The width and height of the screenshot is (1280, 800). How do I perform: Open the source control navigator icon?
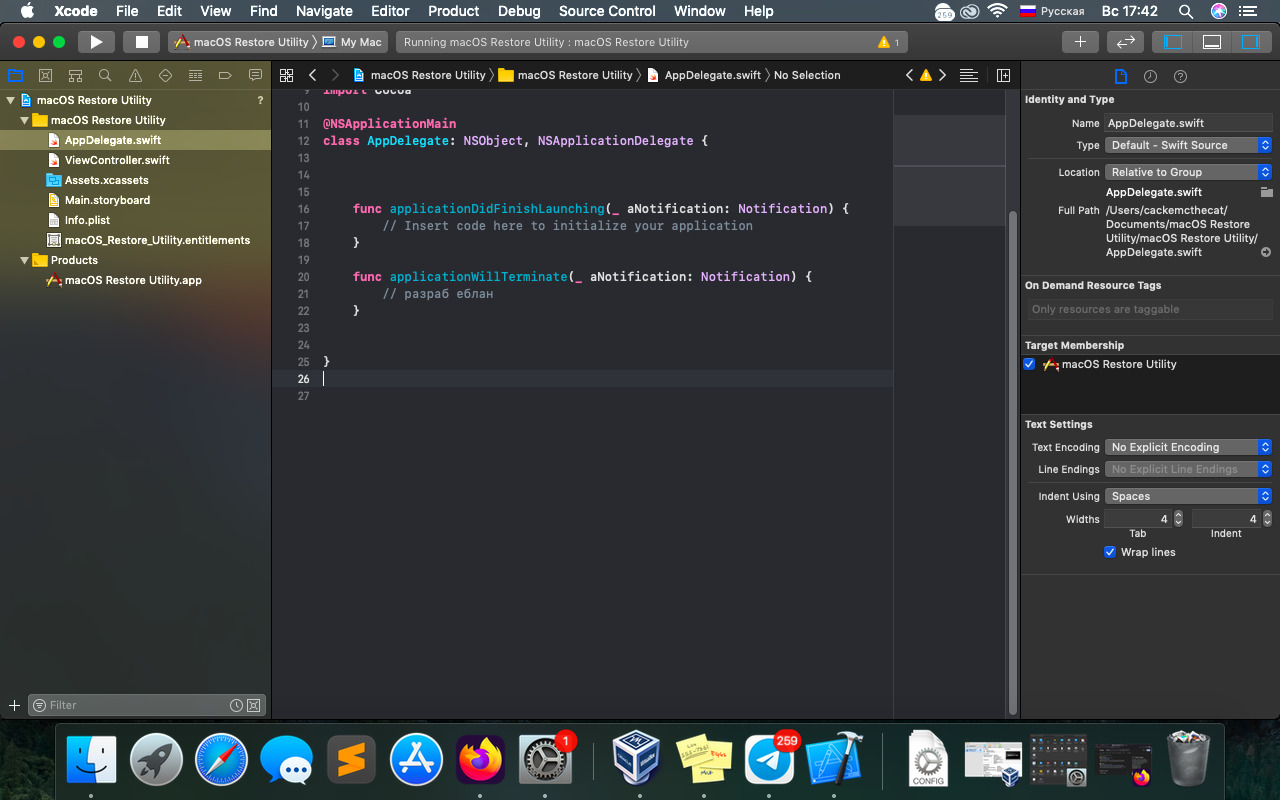point(45,76)
